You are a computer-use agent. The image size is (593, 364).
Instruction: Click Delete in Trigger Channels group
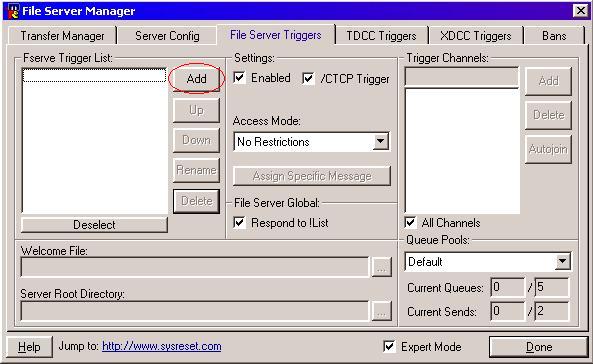point(548,115)
